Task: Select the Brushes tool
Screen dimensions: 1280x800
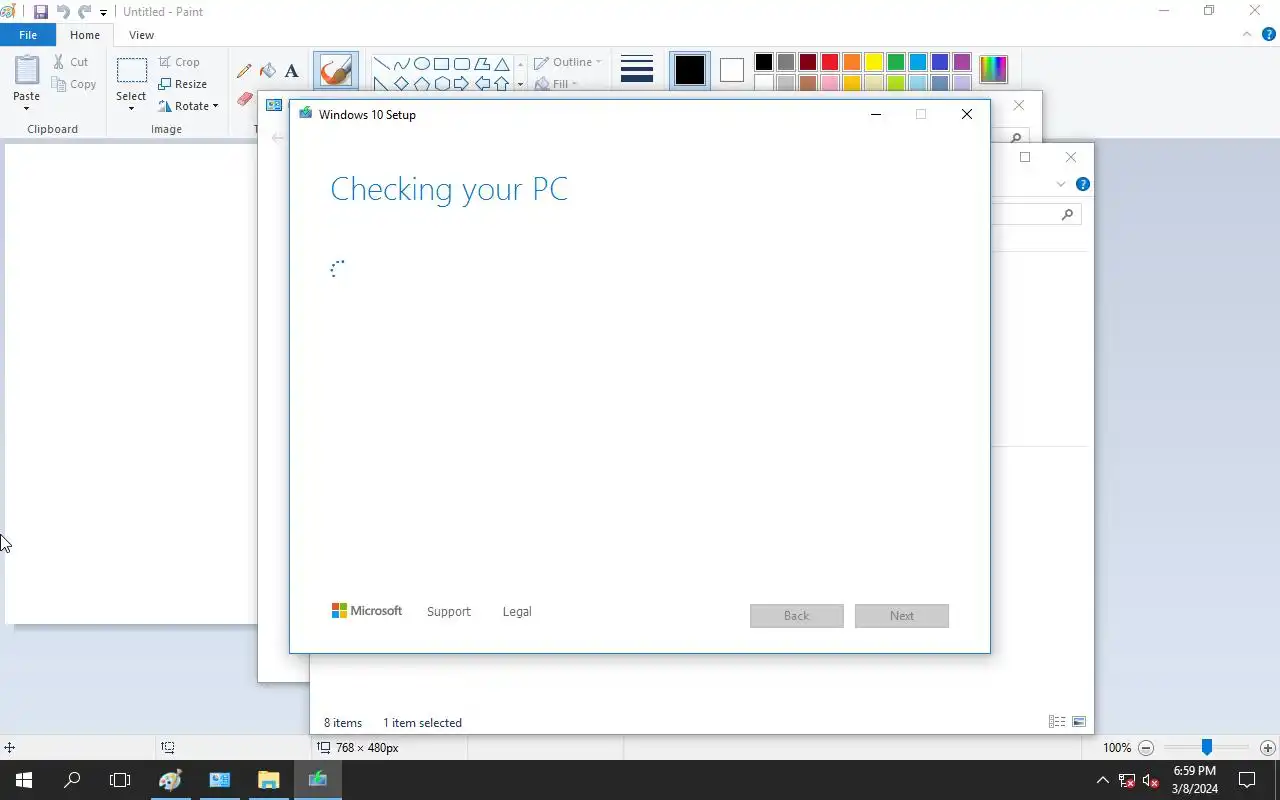Action: [x=336, y=71]
